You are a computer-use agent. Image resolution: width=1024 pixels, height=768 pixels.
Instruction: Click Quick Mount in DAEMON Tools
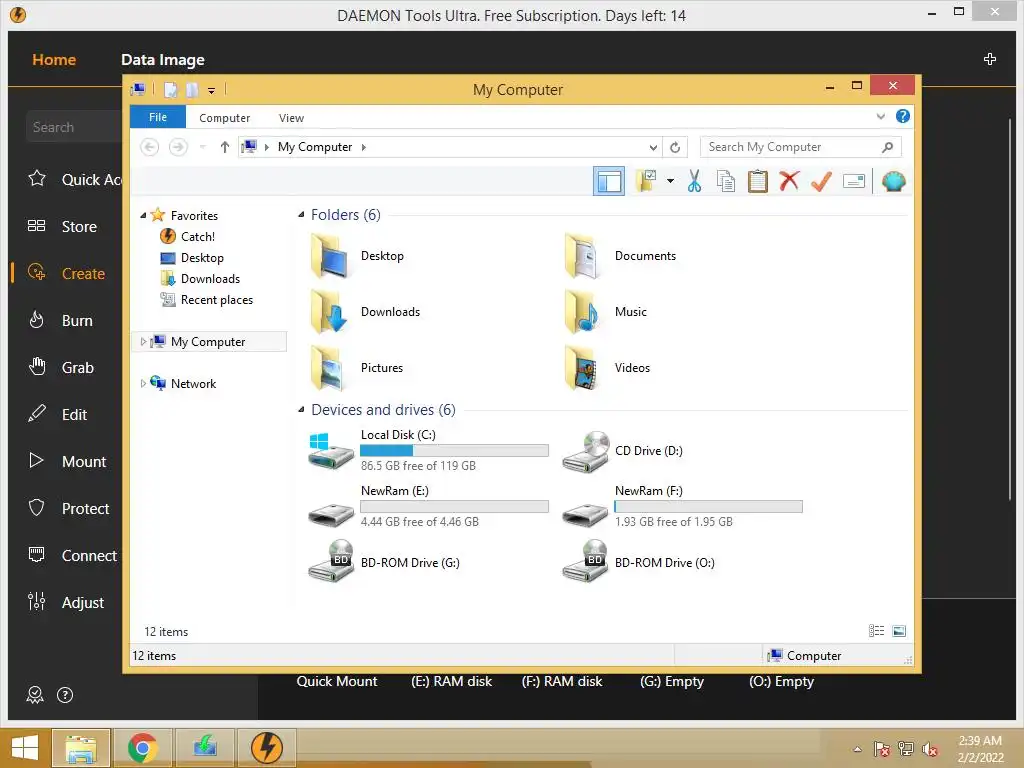tap(337, 681)
